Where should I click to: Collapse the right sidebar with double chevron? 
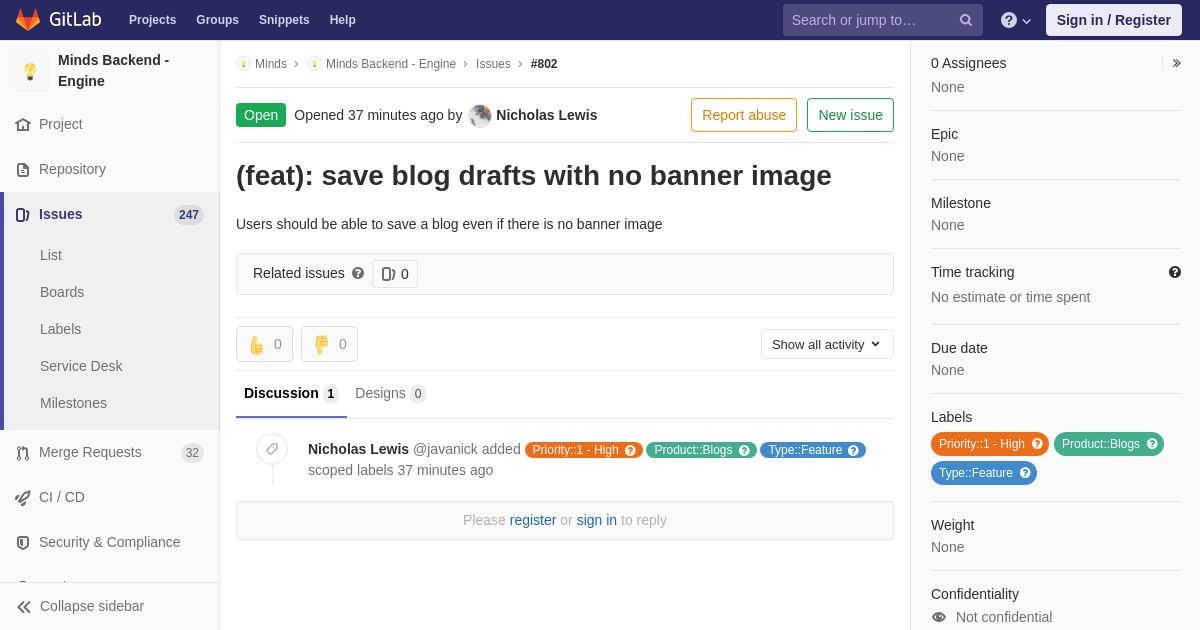click(x=1176, y=63)
